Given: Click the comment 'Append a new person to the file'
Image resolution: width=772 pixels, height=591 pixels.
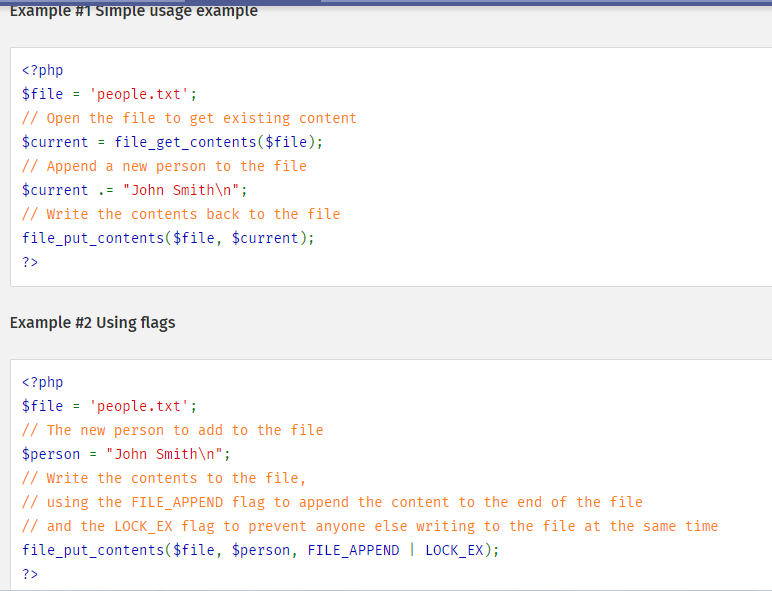Looking at the screenshot, I should (x=164, y=166).
